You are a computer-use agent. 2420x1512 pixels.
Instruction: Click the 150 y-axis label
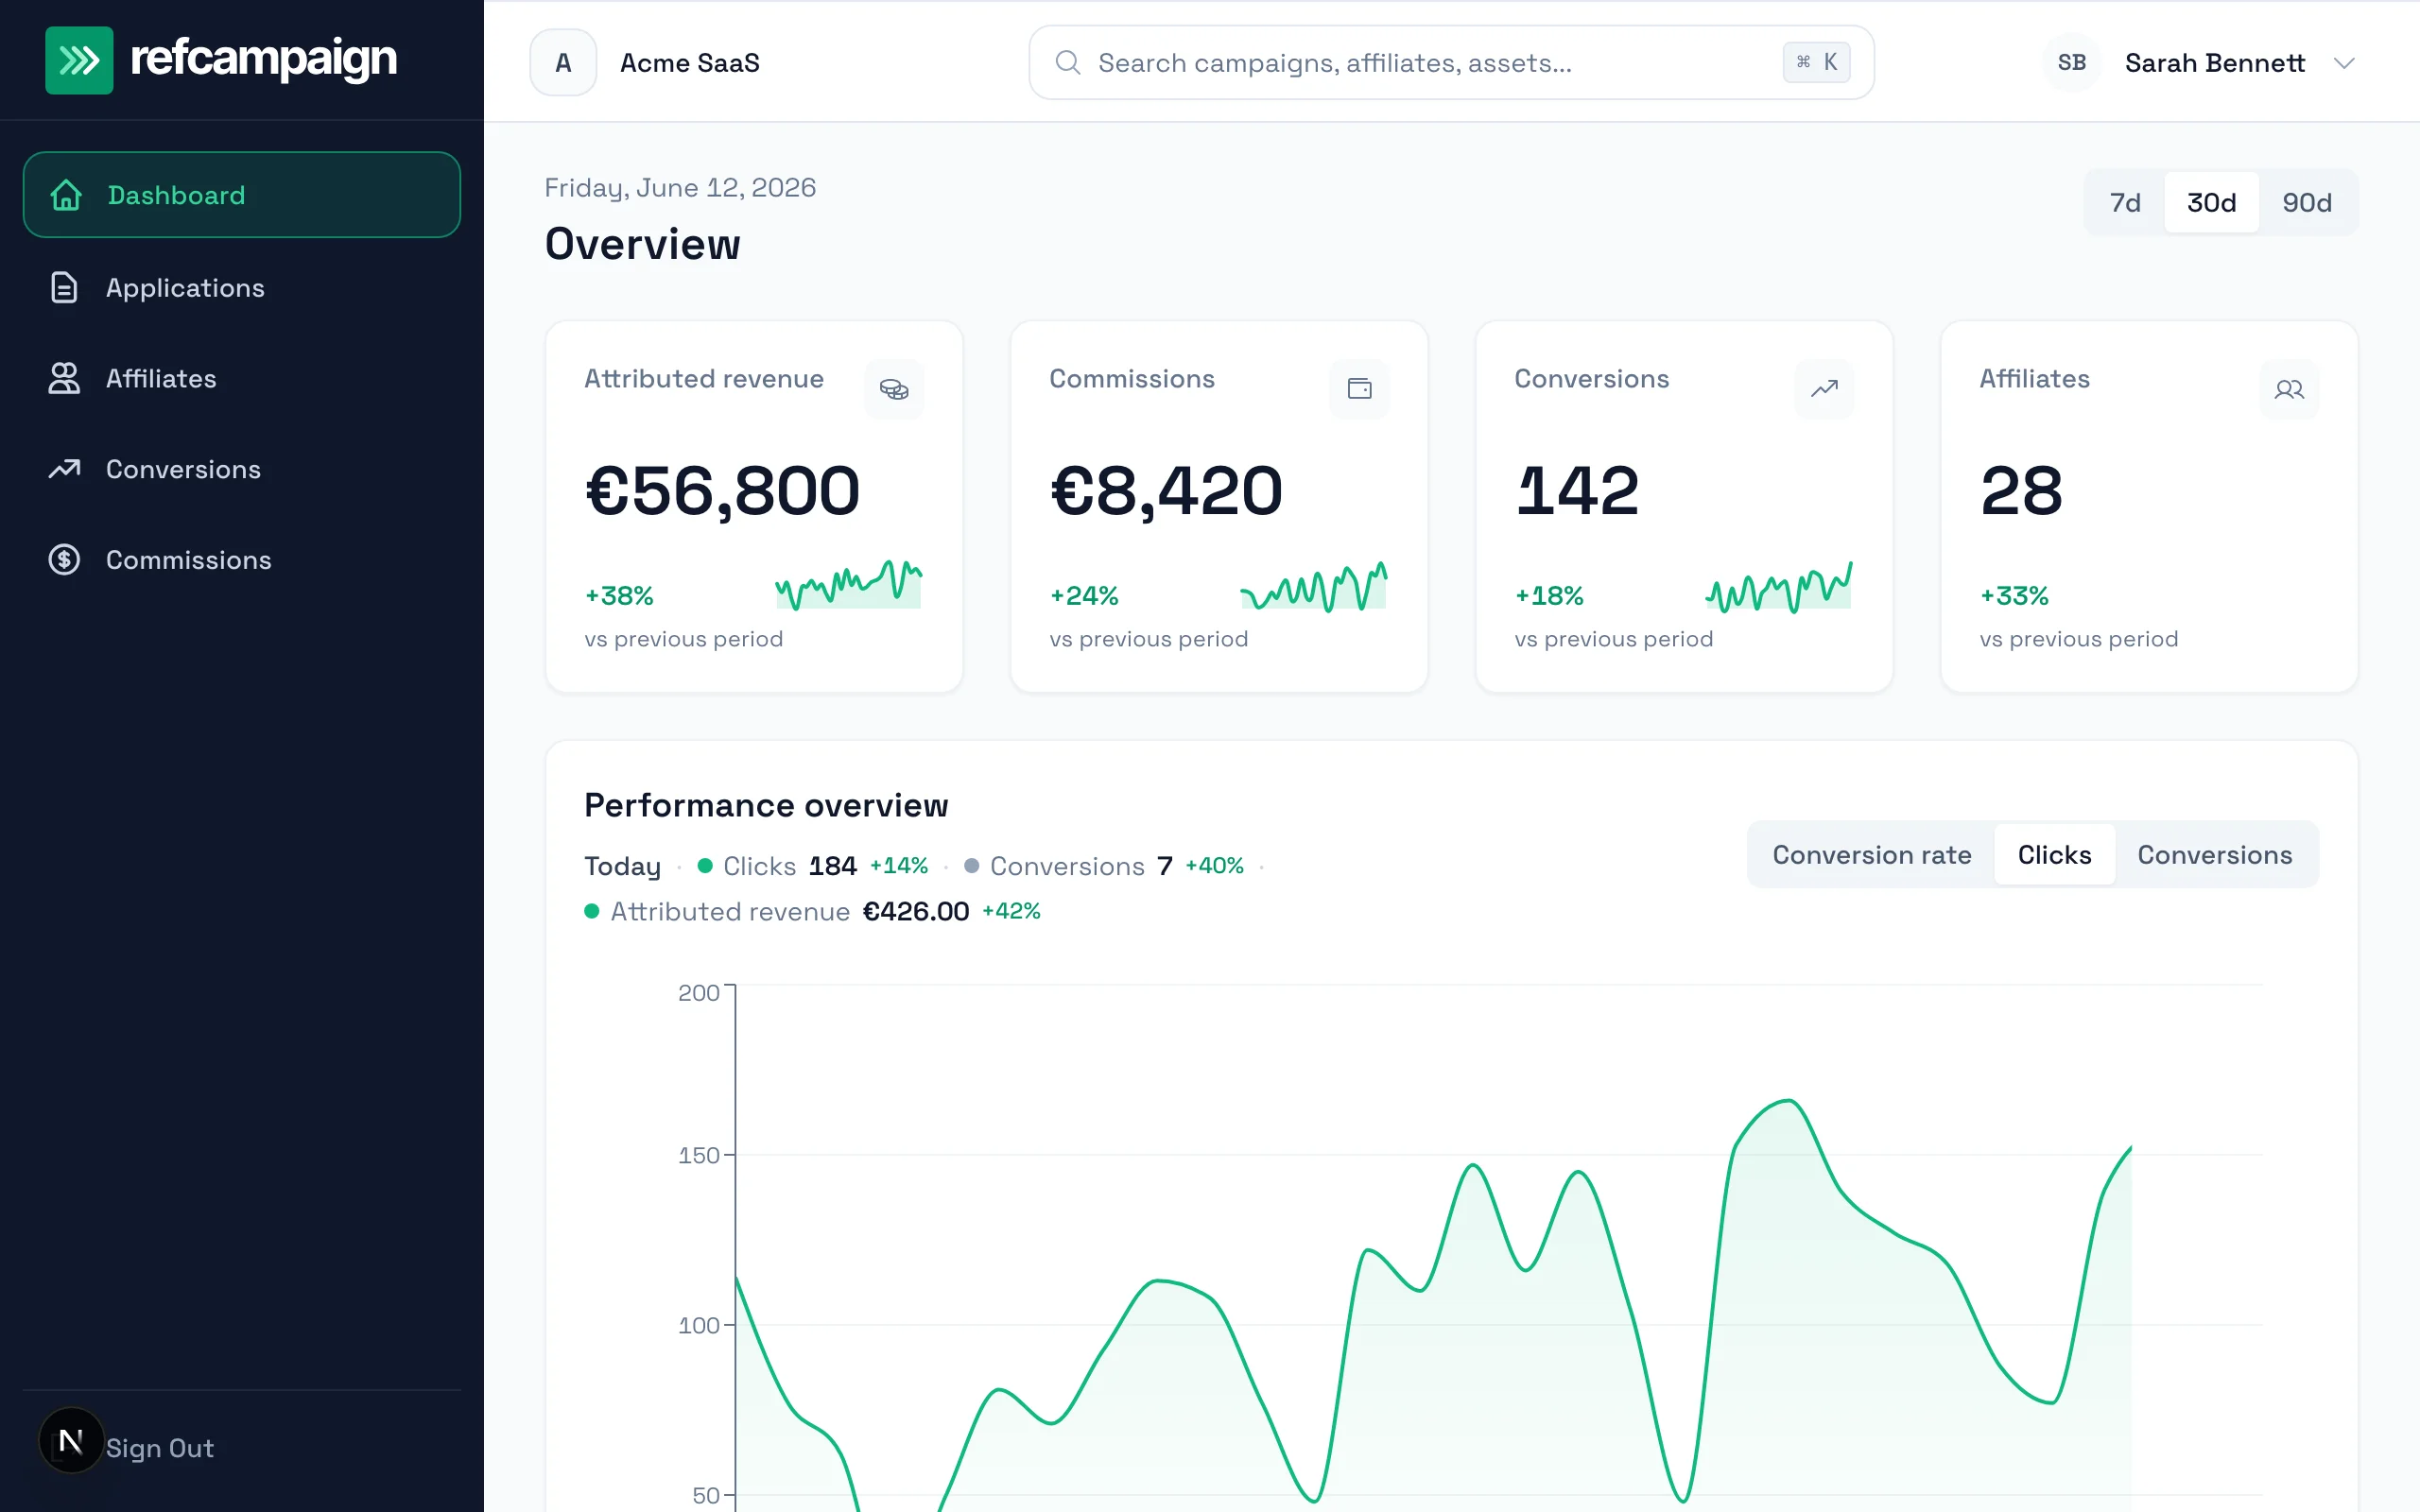(x=698, y=1155)
